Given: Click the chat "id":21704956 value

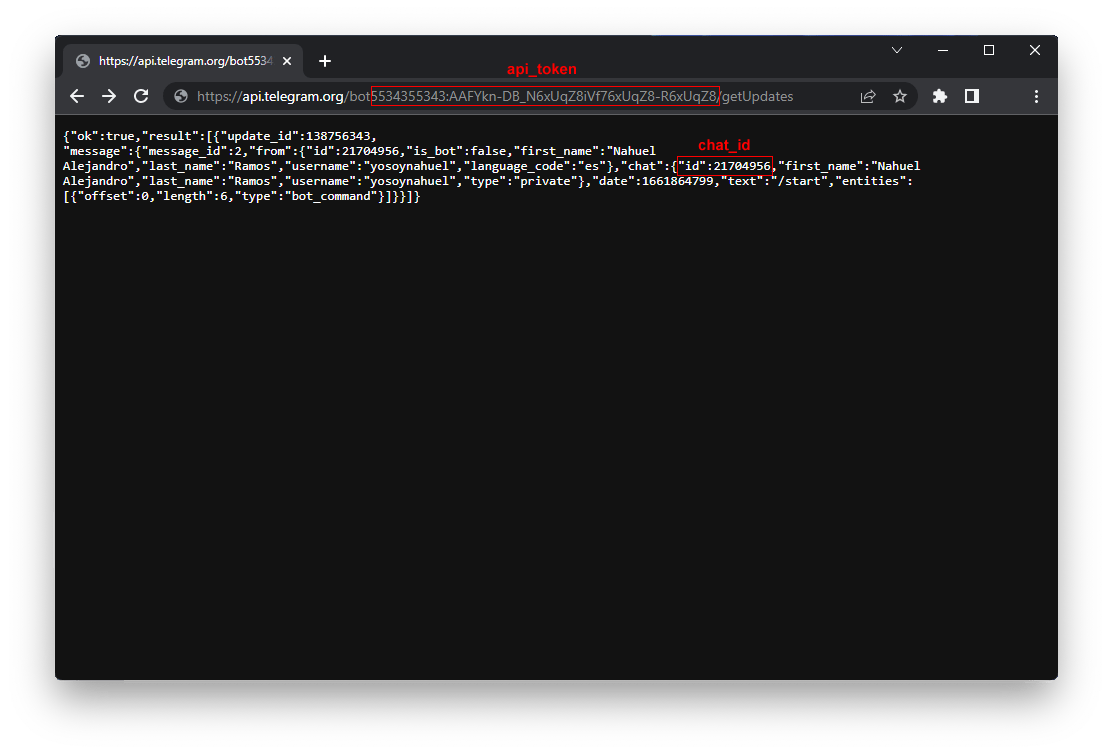Looking at the screenshot, I should [x=724, y=166].
